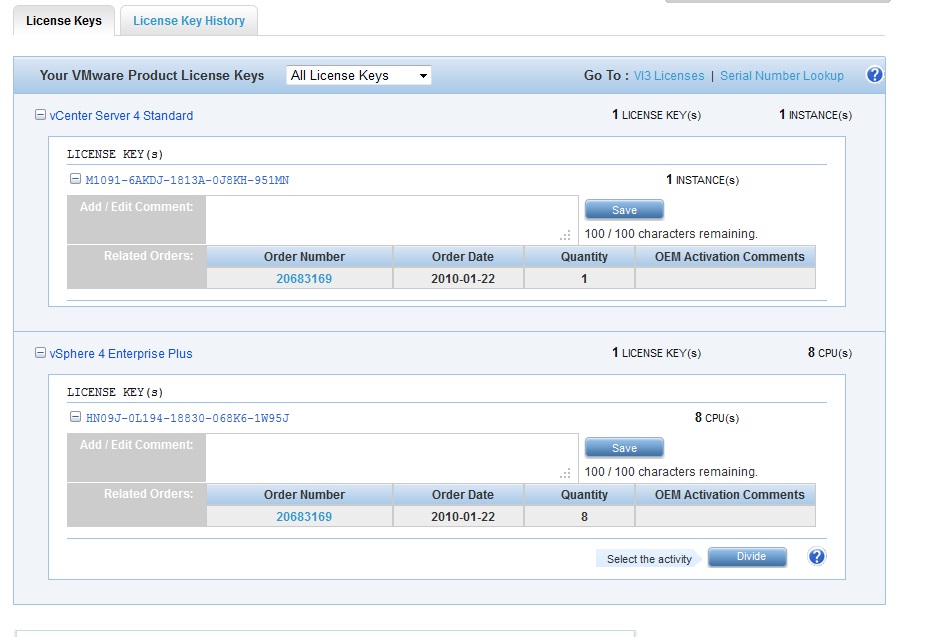Switch to the License Key History tab

tap(189, 21)
